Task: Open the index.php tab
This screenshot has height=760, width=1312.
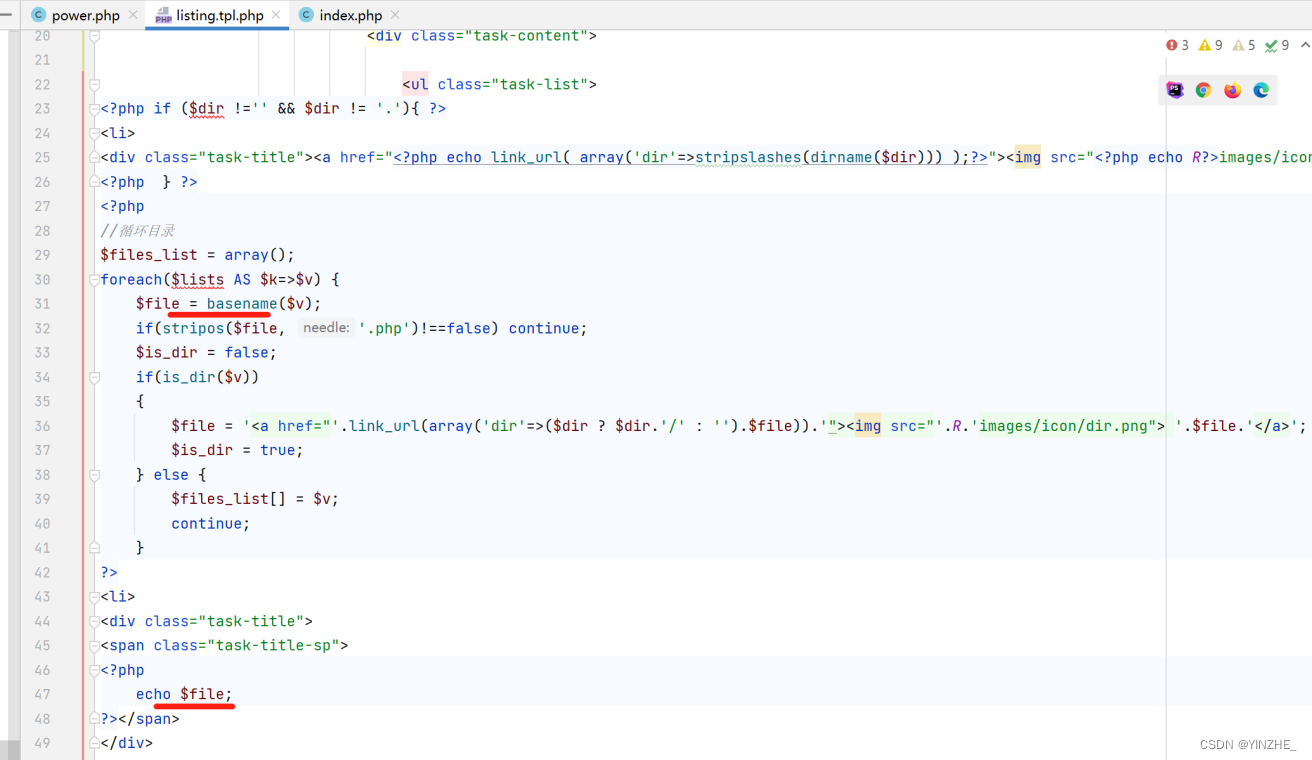Action: point(350,15)
